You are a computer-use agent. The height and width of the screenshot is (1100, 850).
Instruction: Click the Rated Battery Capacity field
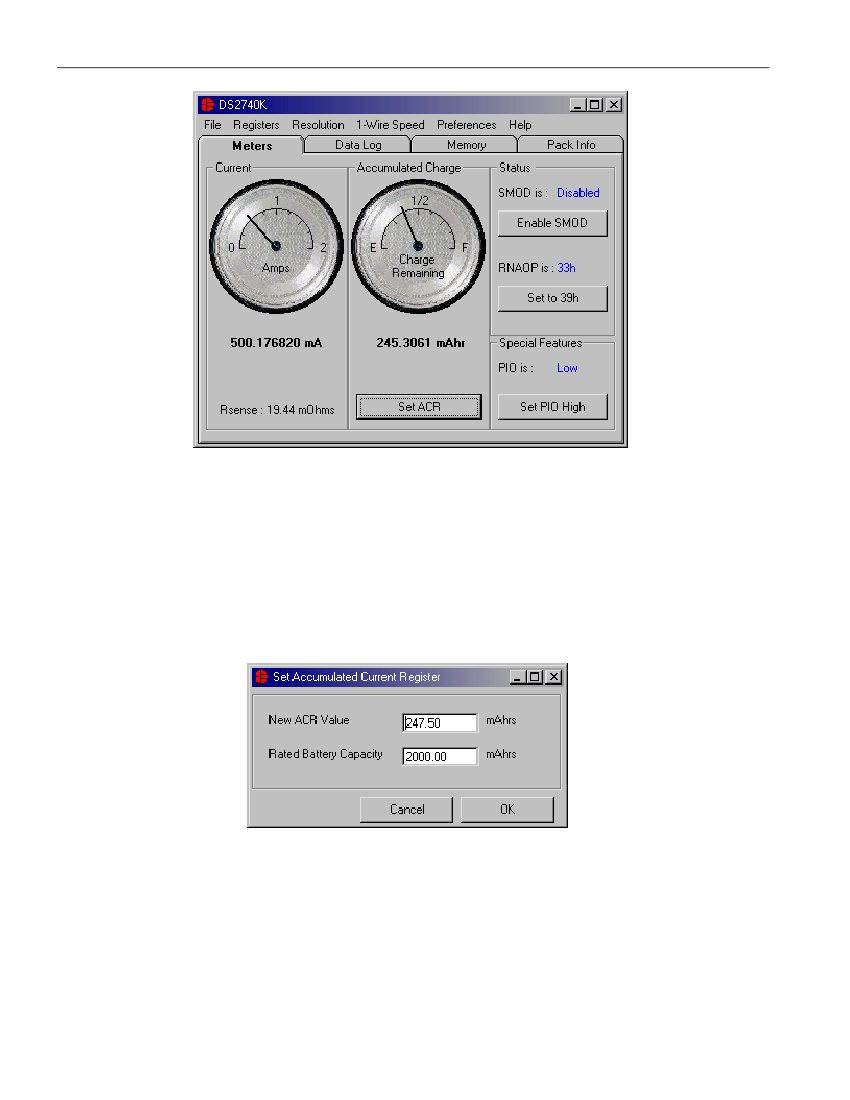pyautogui.click(x=440, y=756)
